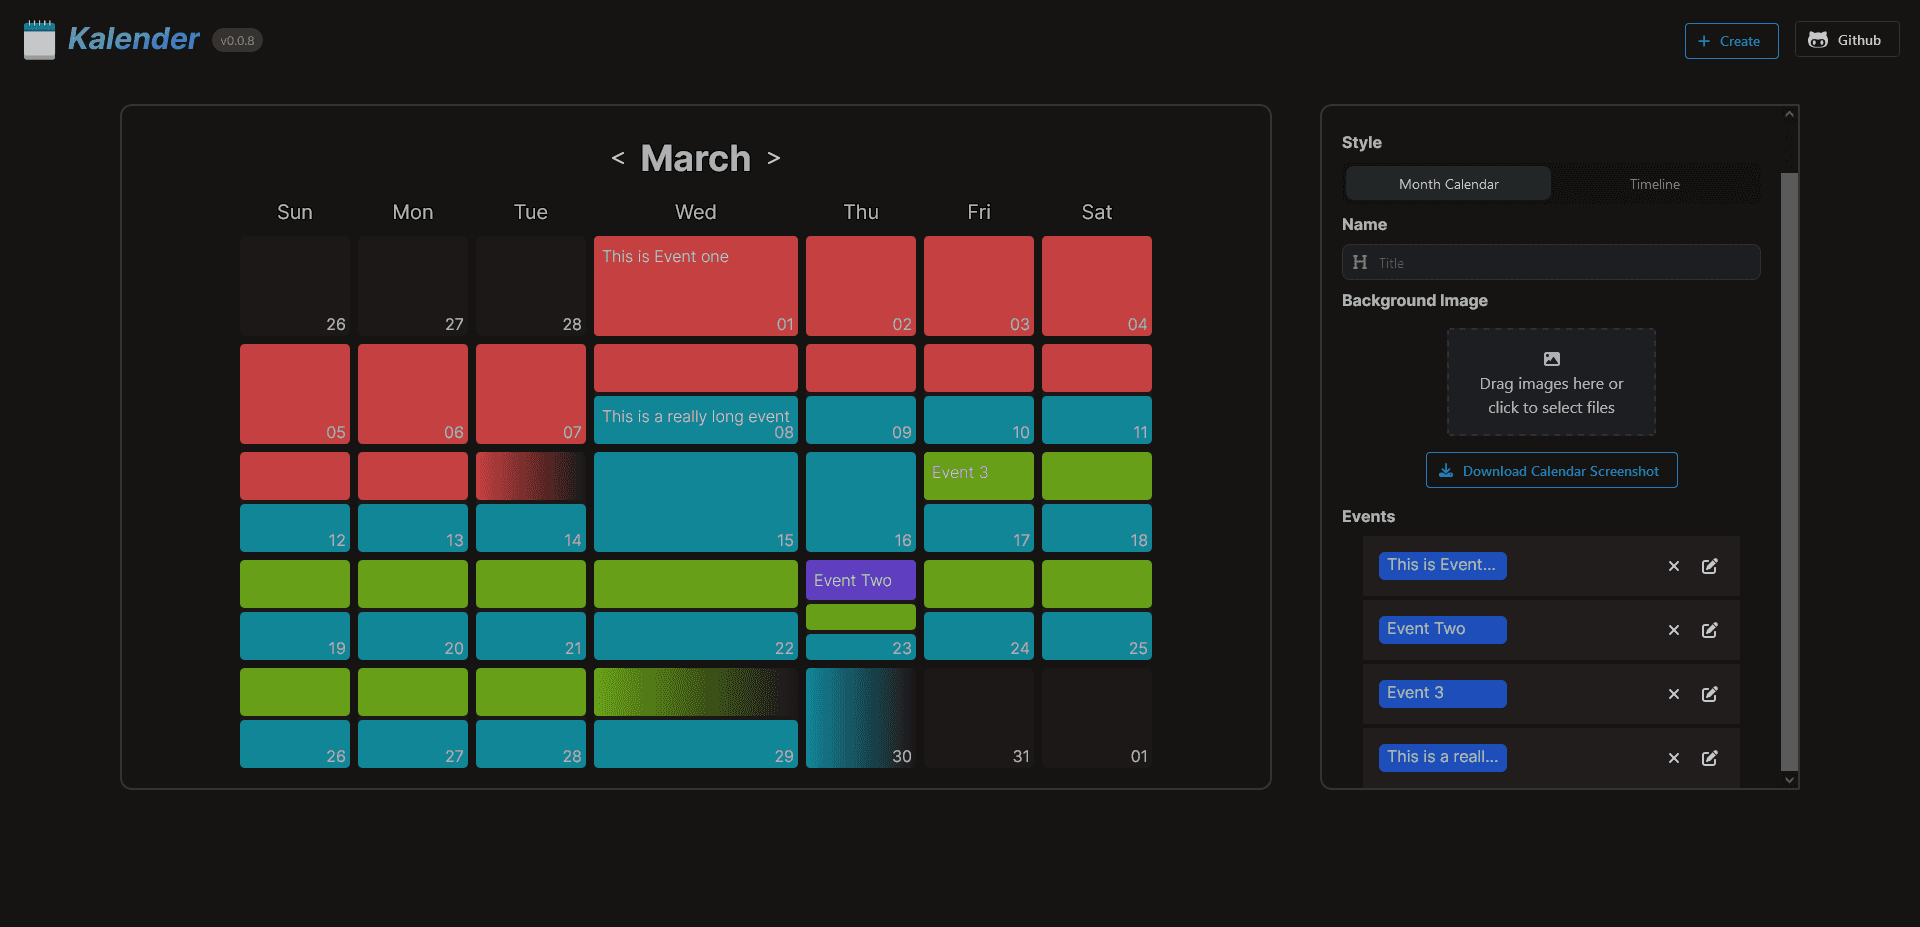This screenshot has height=927, width=1920.
Task: Download Calendar Screenshot
Action: (1552, 470)
